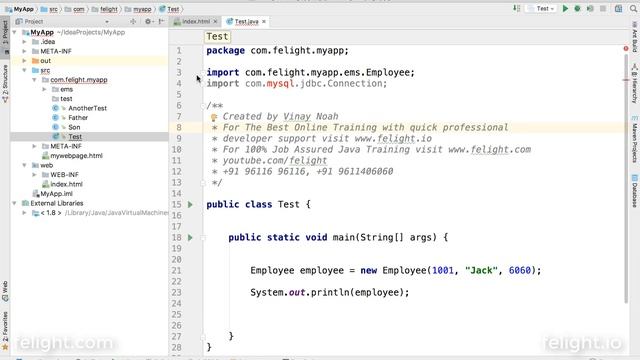Expand META-INF folder under src
The width and height of the screenshot is (640, 360).
[x=35, y=146]
